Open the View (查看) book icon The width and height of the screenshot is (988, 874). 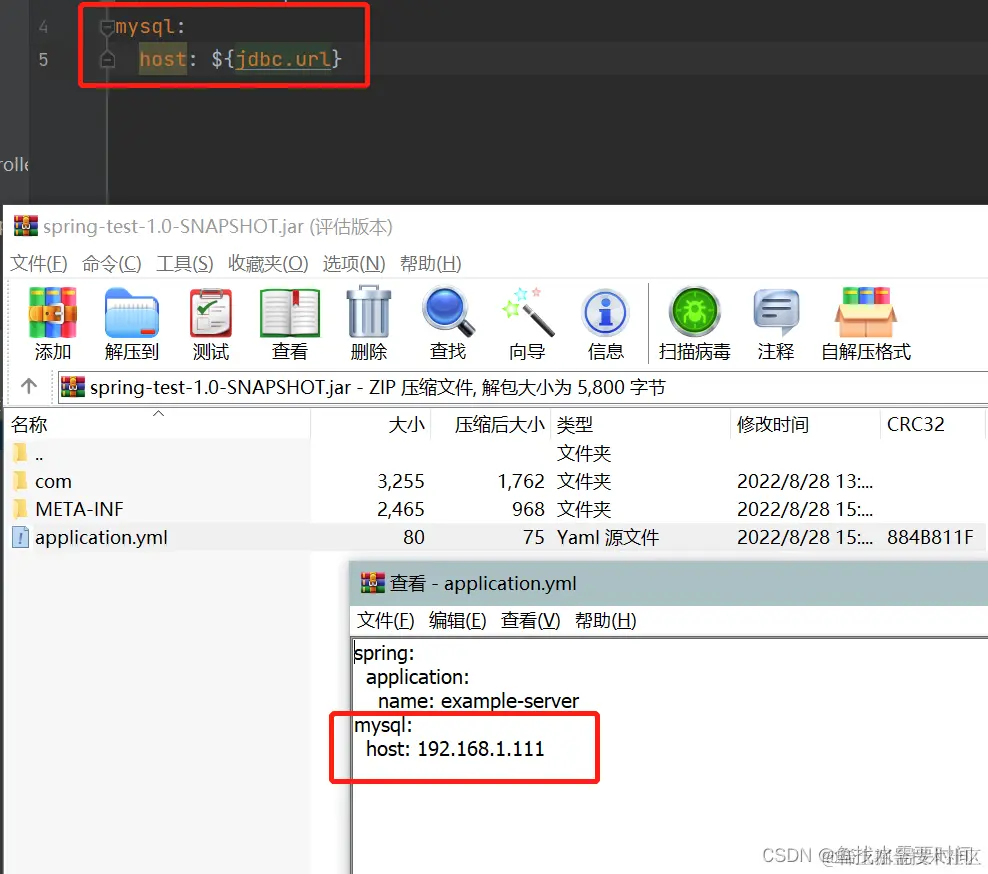coord(290,313)
